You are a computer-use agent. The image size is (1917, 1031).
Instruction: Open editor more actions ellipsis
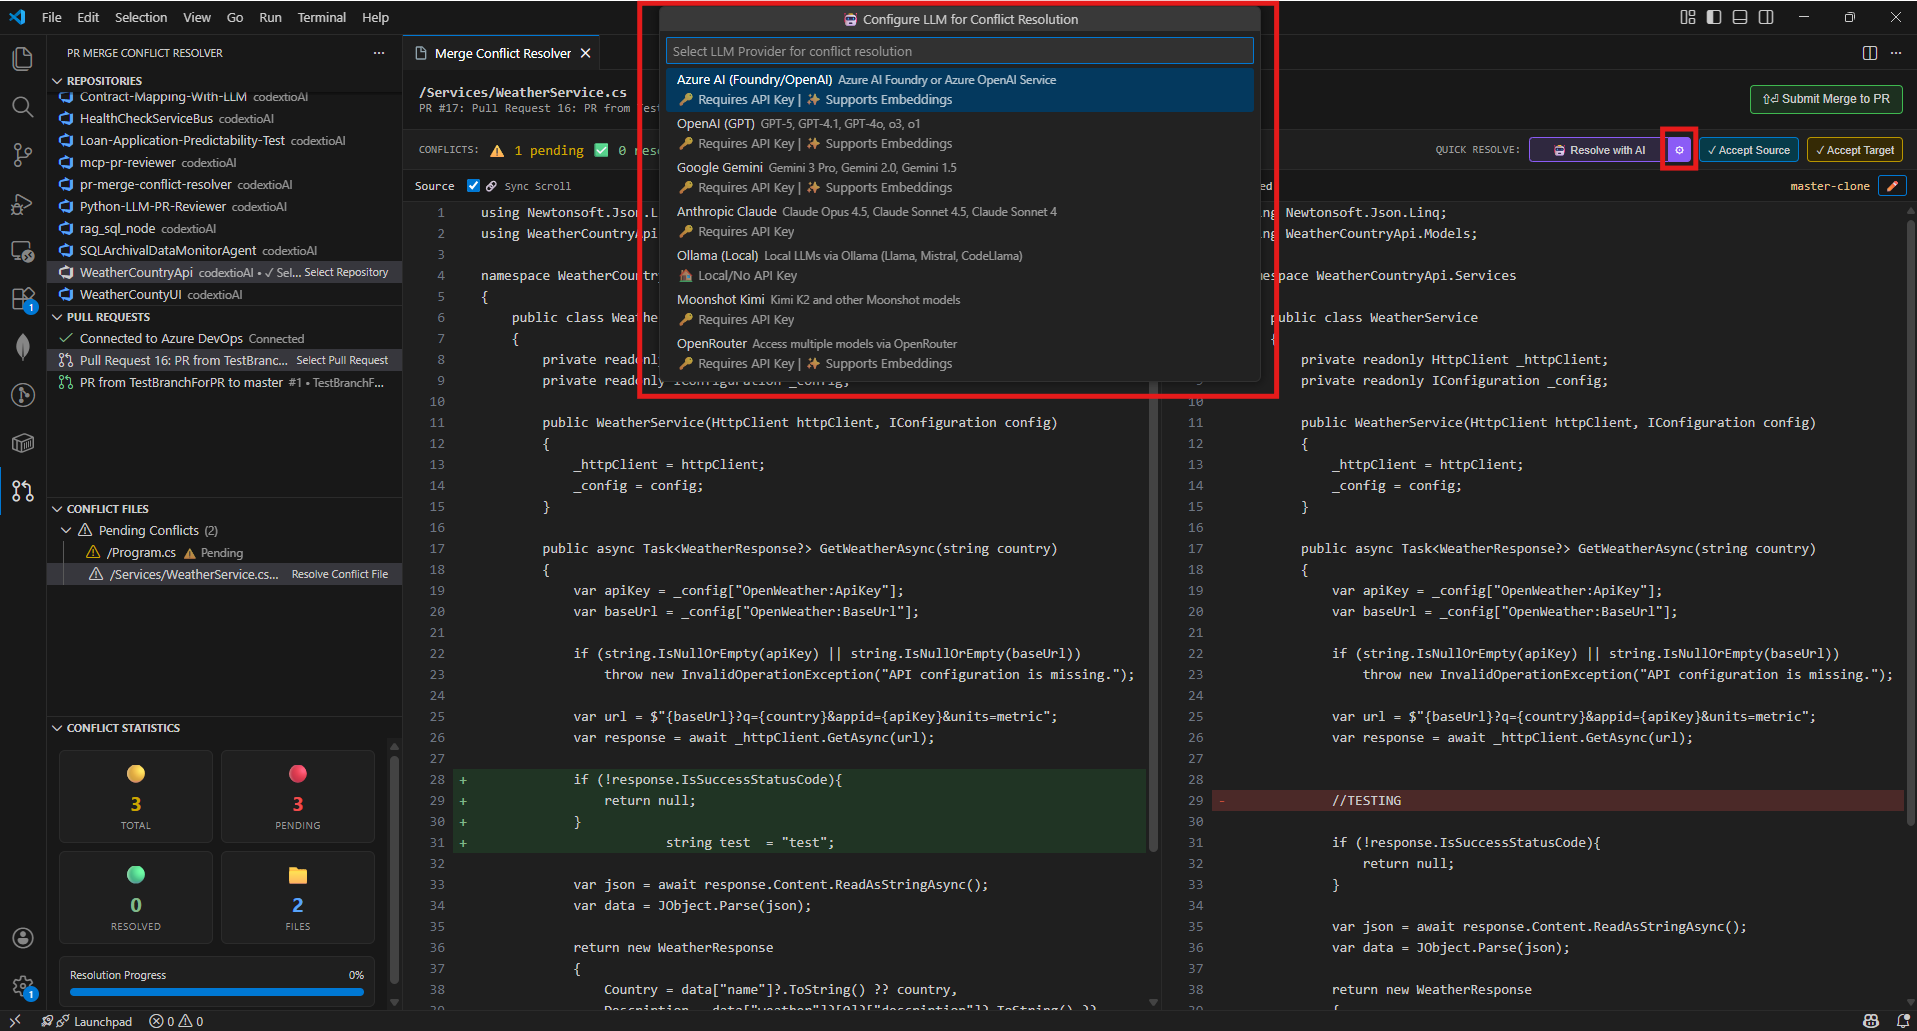click(x=1896, y=53)
